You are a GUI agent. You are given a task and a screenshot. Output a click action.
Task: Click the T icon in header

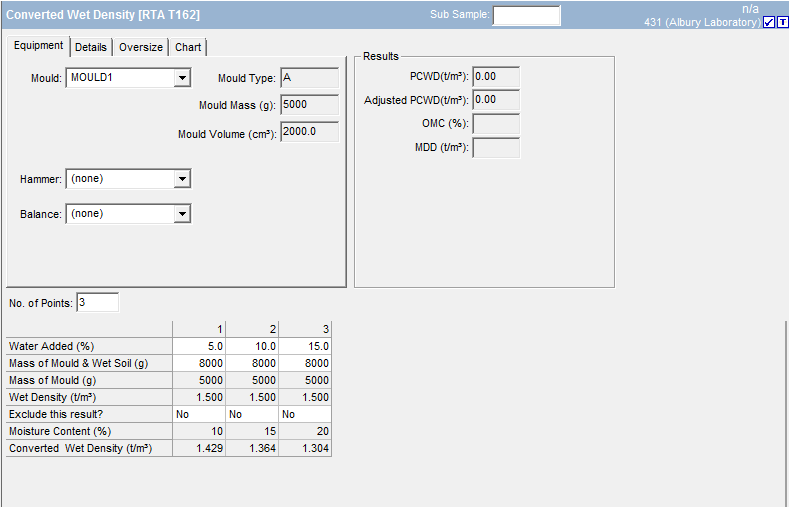781,23
